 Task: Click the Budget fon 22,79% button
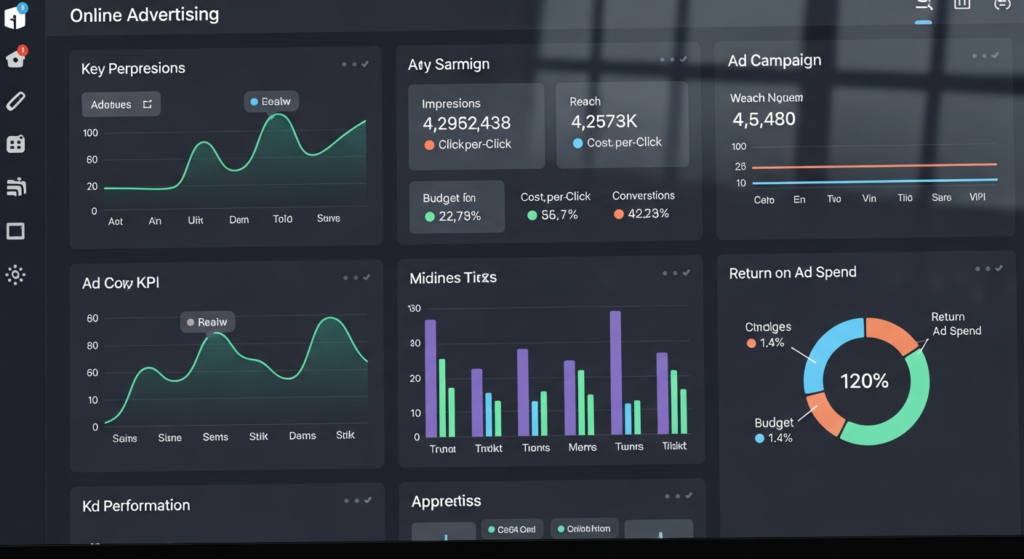456,207
